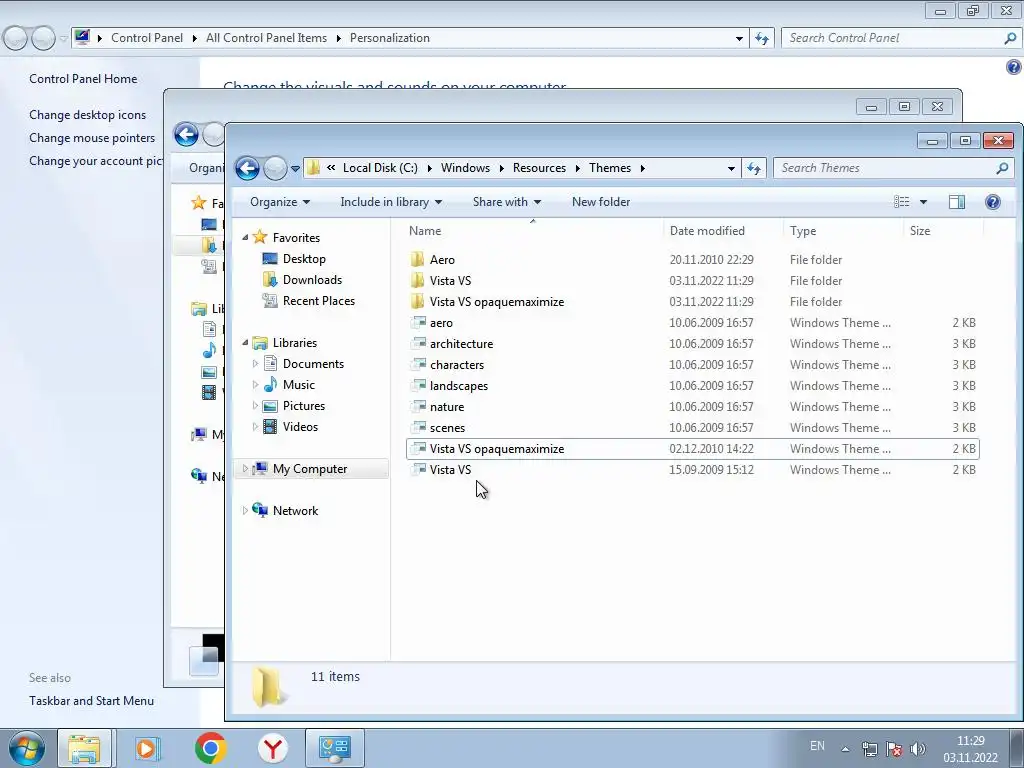Viewport: 1024px width, 768px height.
Task: Expand Network tree node
Action: [x=246, y=511]
